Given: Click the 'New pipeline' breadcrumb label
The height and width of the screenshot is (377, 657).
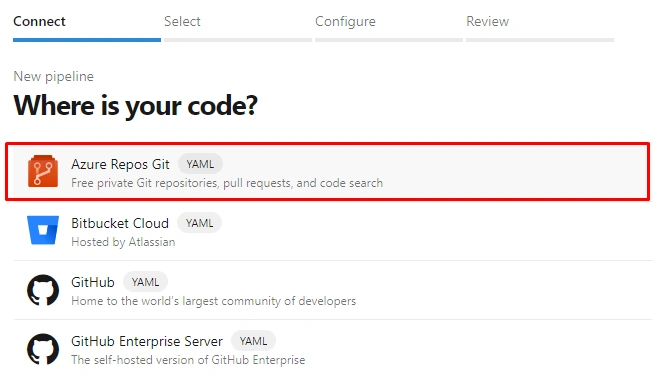Looking at the screenshot, I should (54, 77).
